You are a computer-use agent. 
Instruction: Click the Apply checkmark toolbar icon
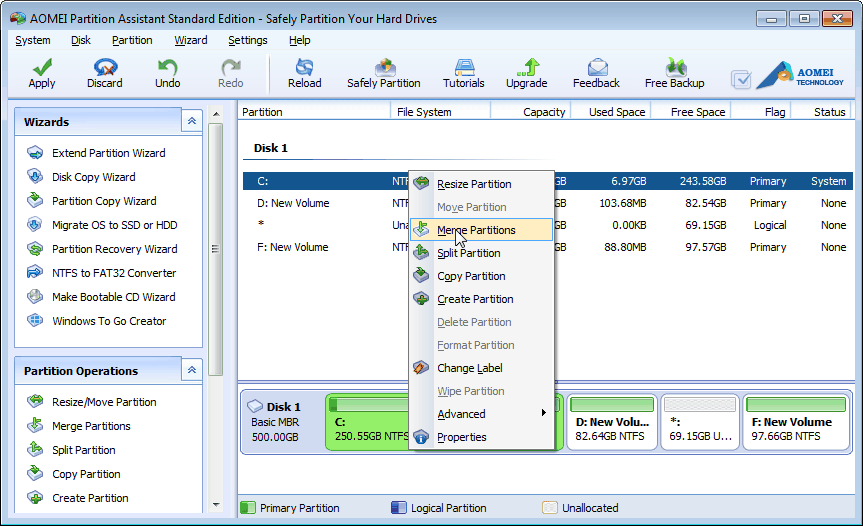42,68
